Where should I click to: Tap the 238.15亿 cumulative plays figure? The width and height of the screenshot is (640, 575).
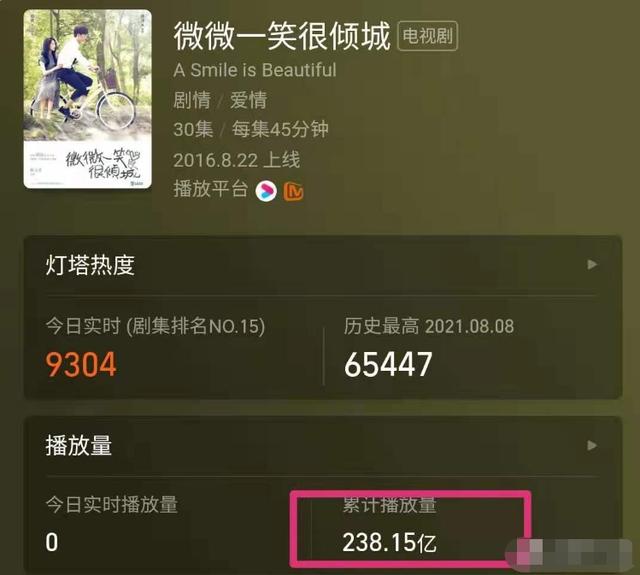coord(389,543)
